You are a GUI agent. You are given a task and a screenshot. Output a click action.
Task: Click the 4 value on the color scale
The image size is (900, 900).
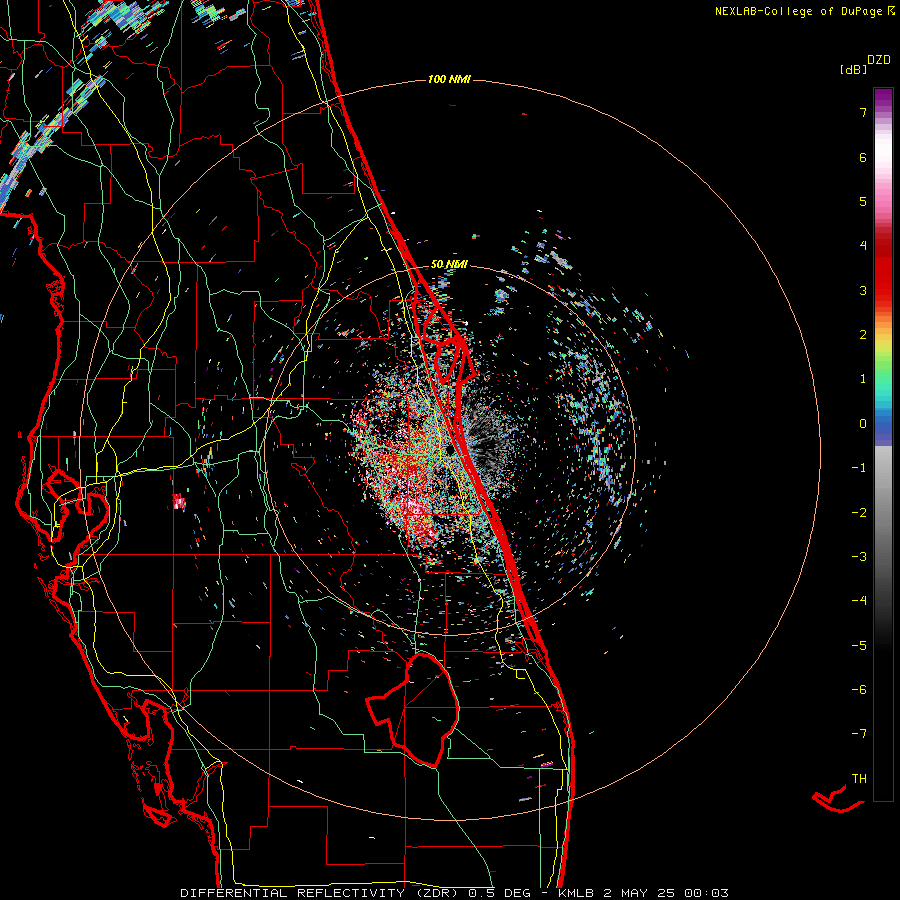863,246
